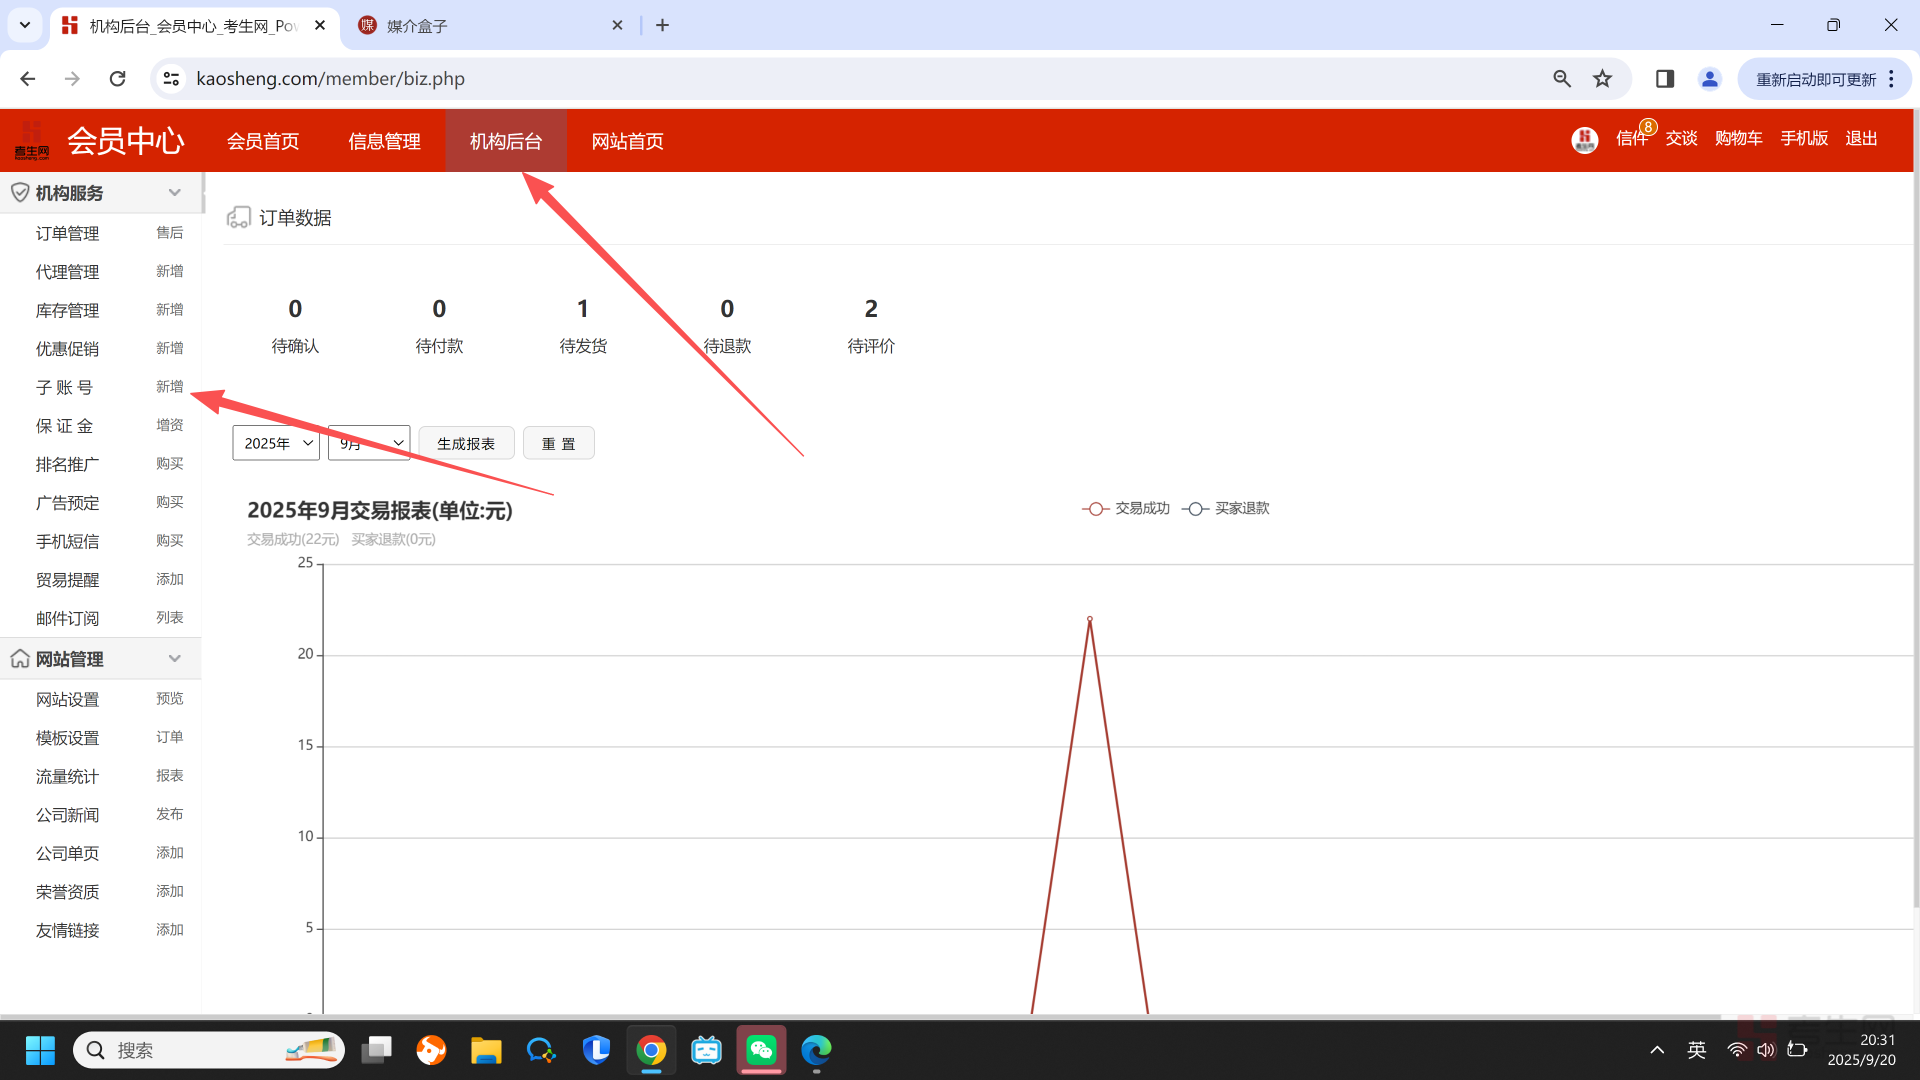Viewport: 1920px width, 1080px height.
Task: Open the 9月 month dropdown
Action: (369, 443)
